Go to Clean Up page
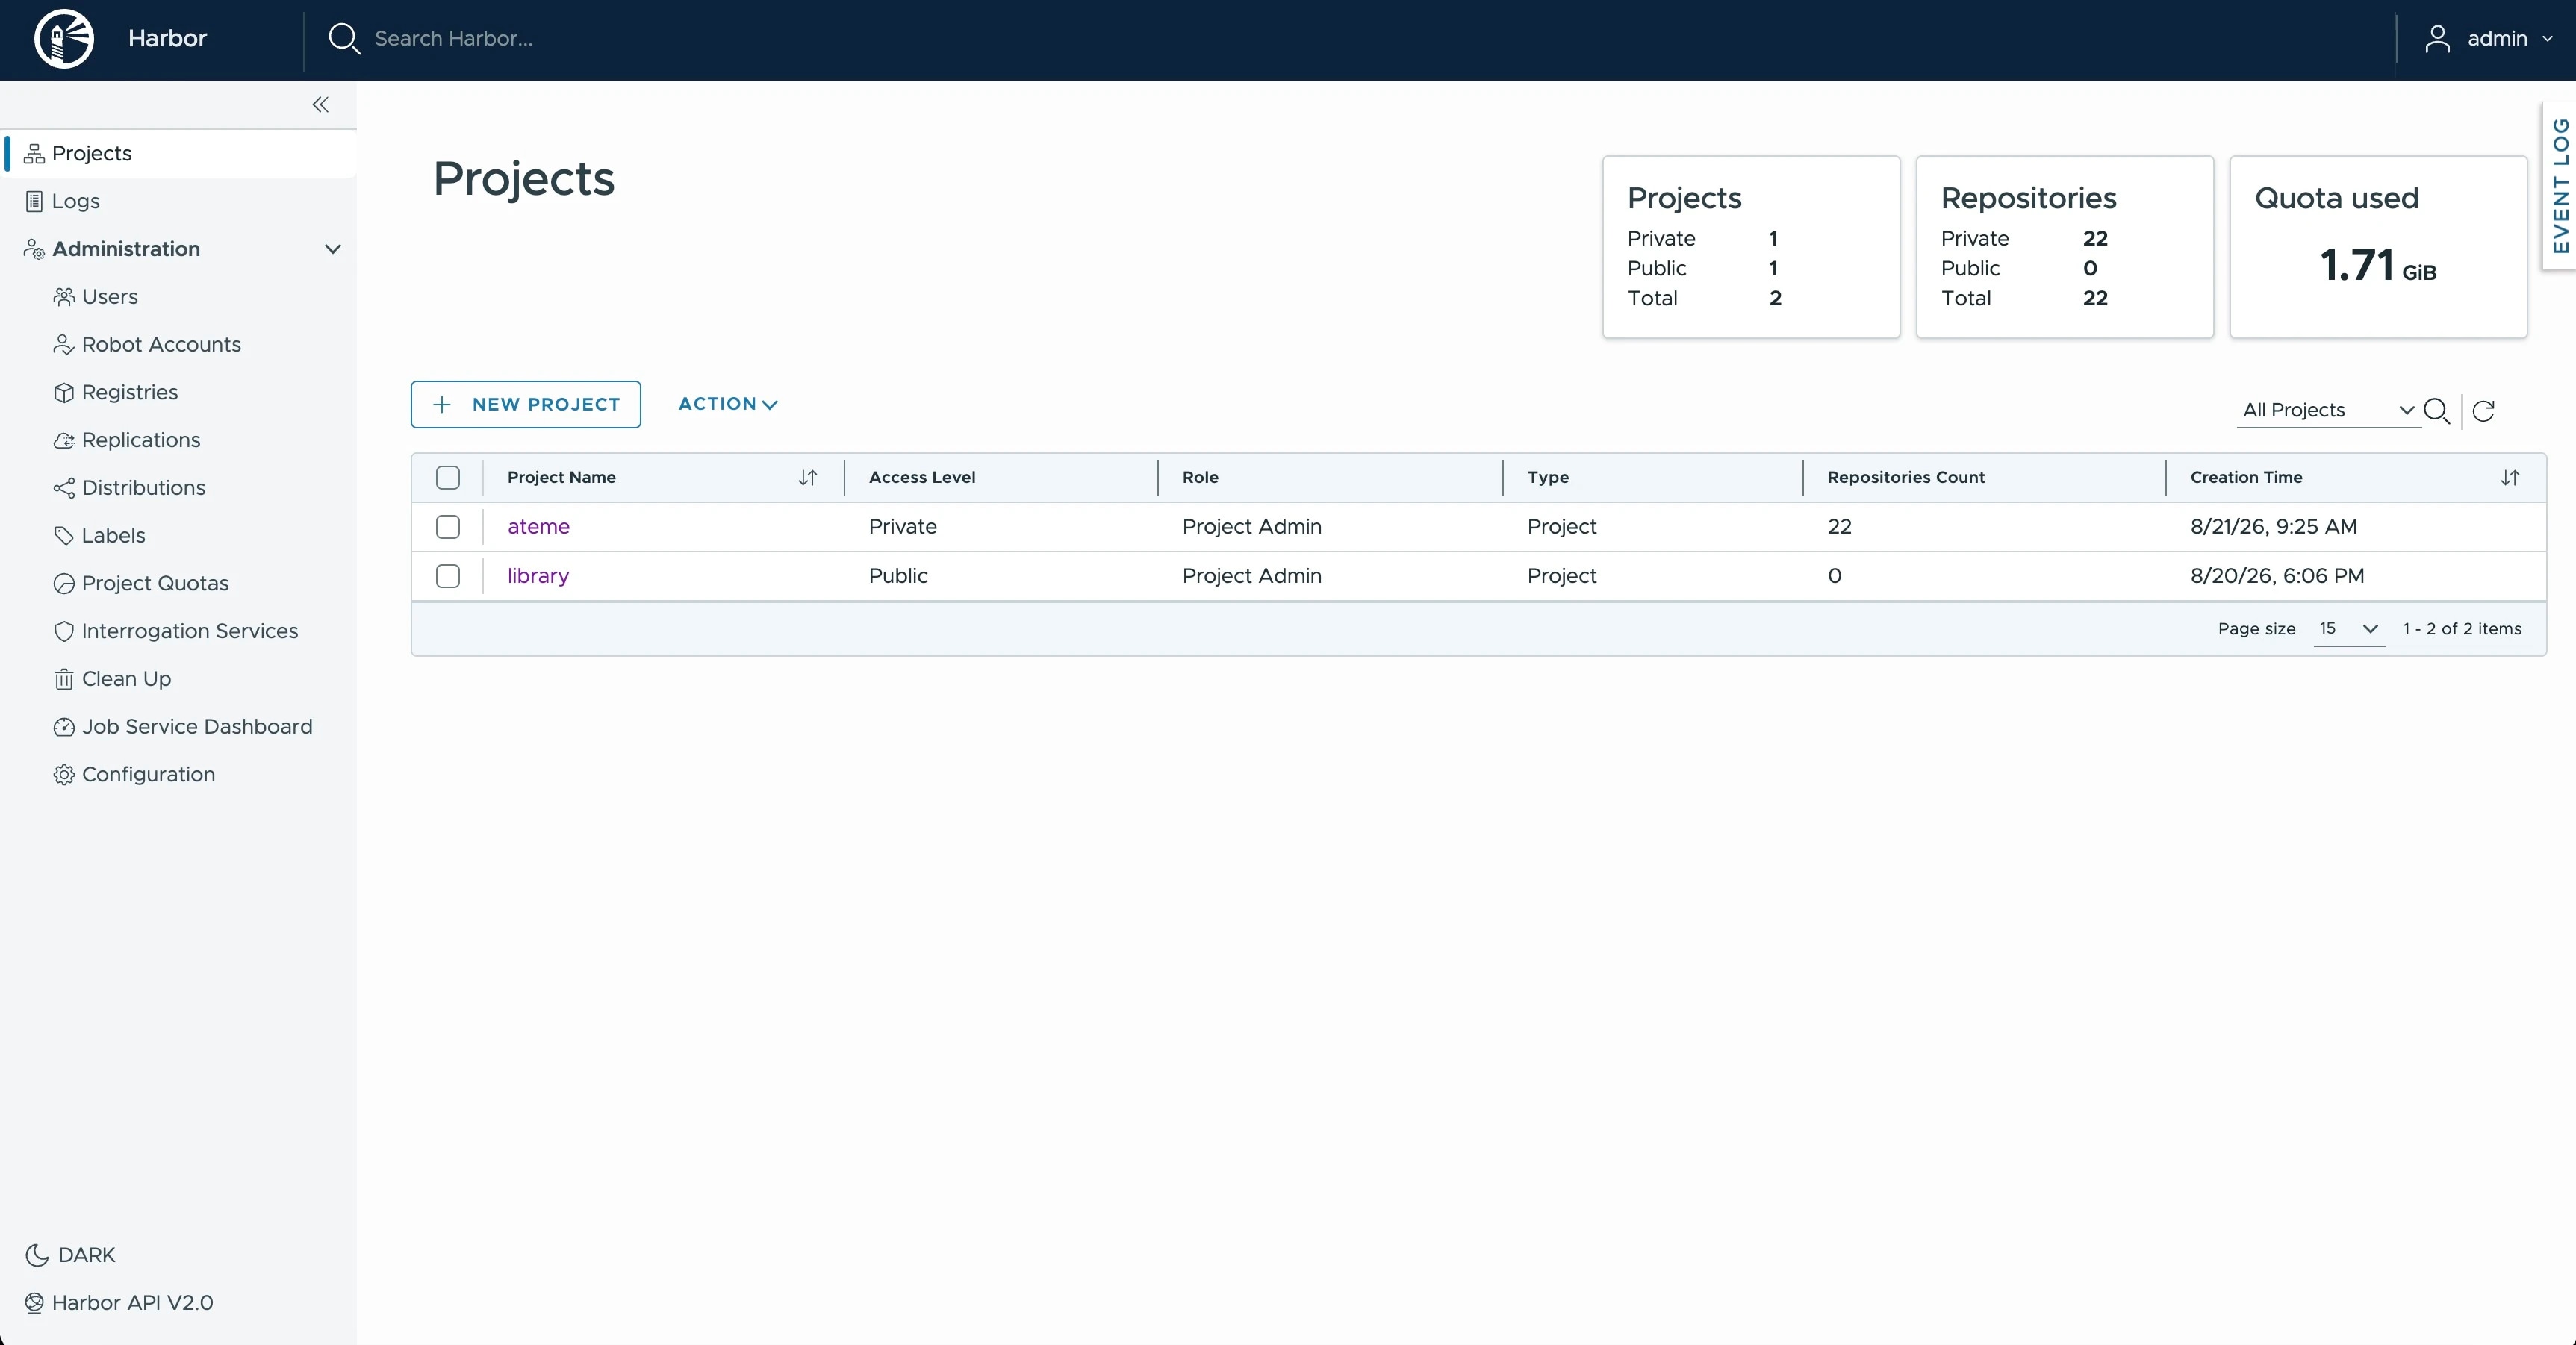 [x=126, y=680]
